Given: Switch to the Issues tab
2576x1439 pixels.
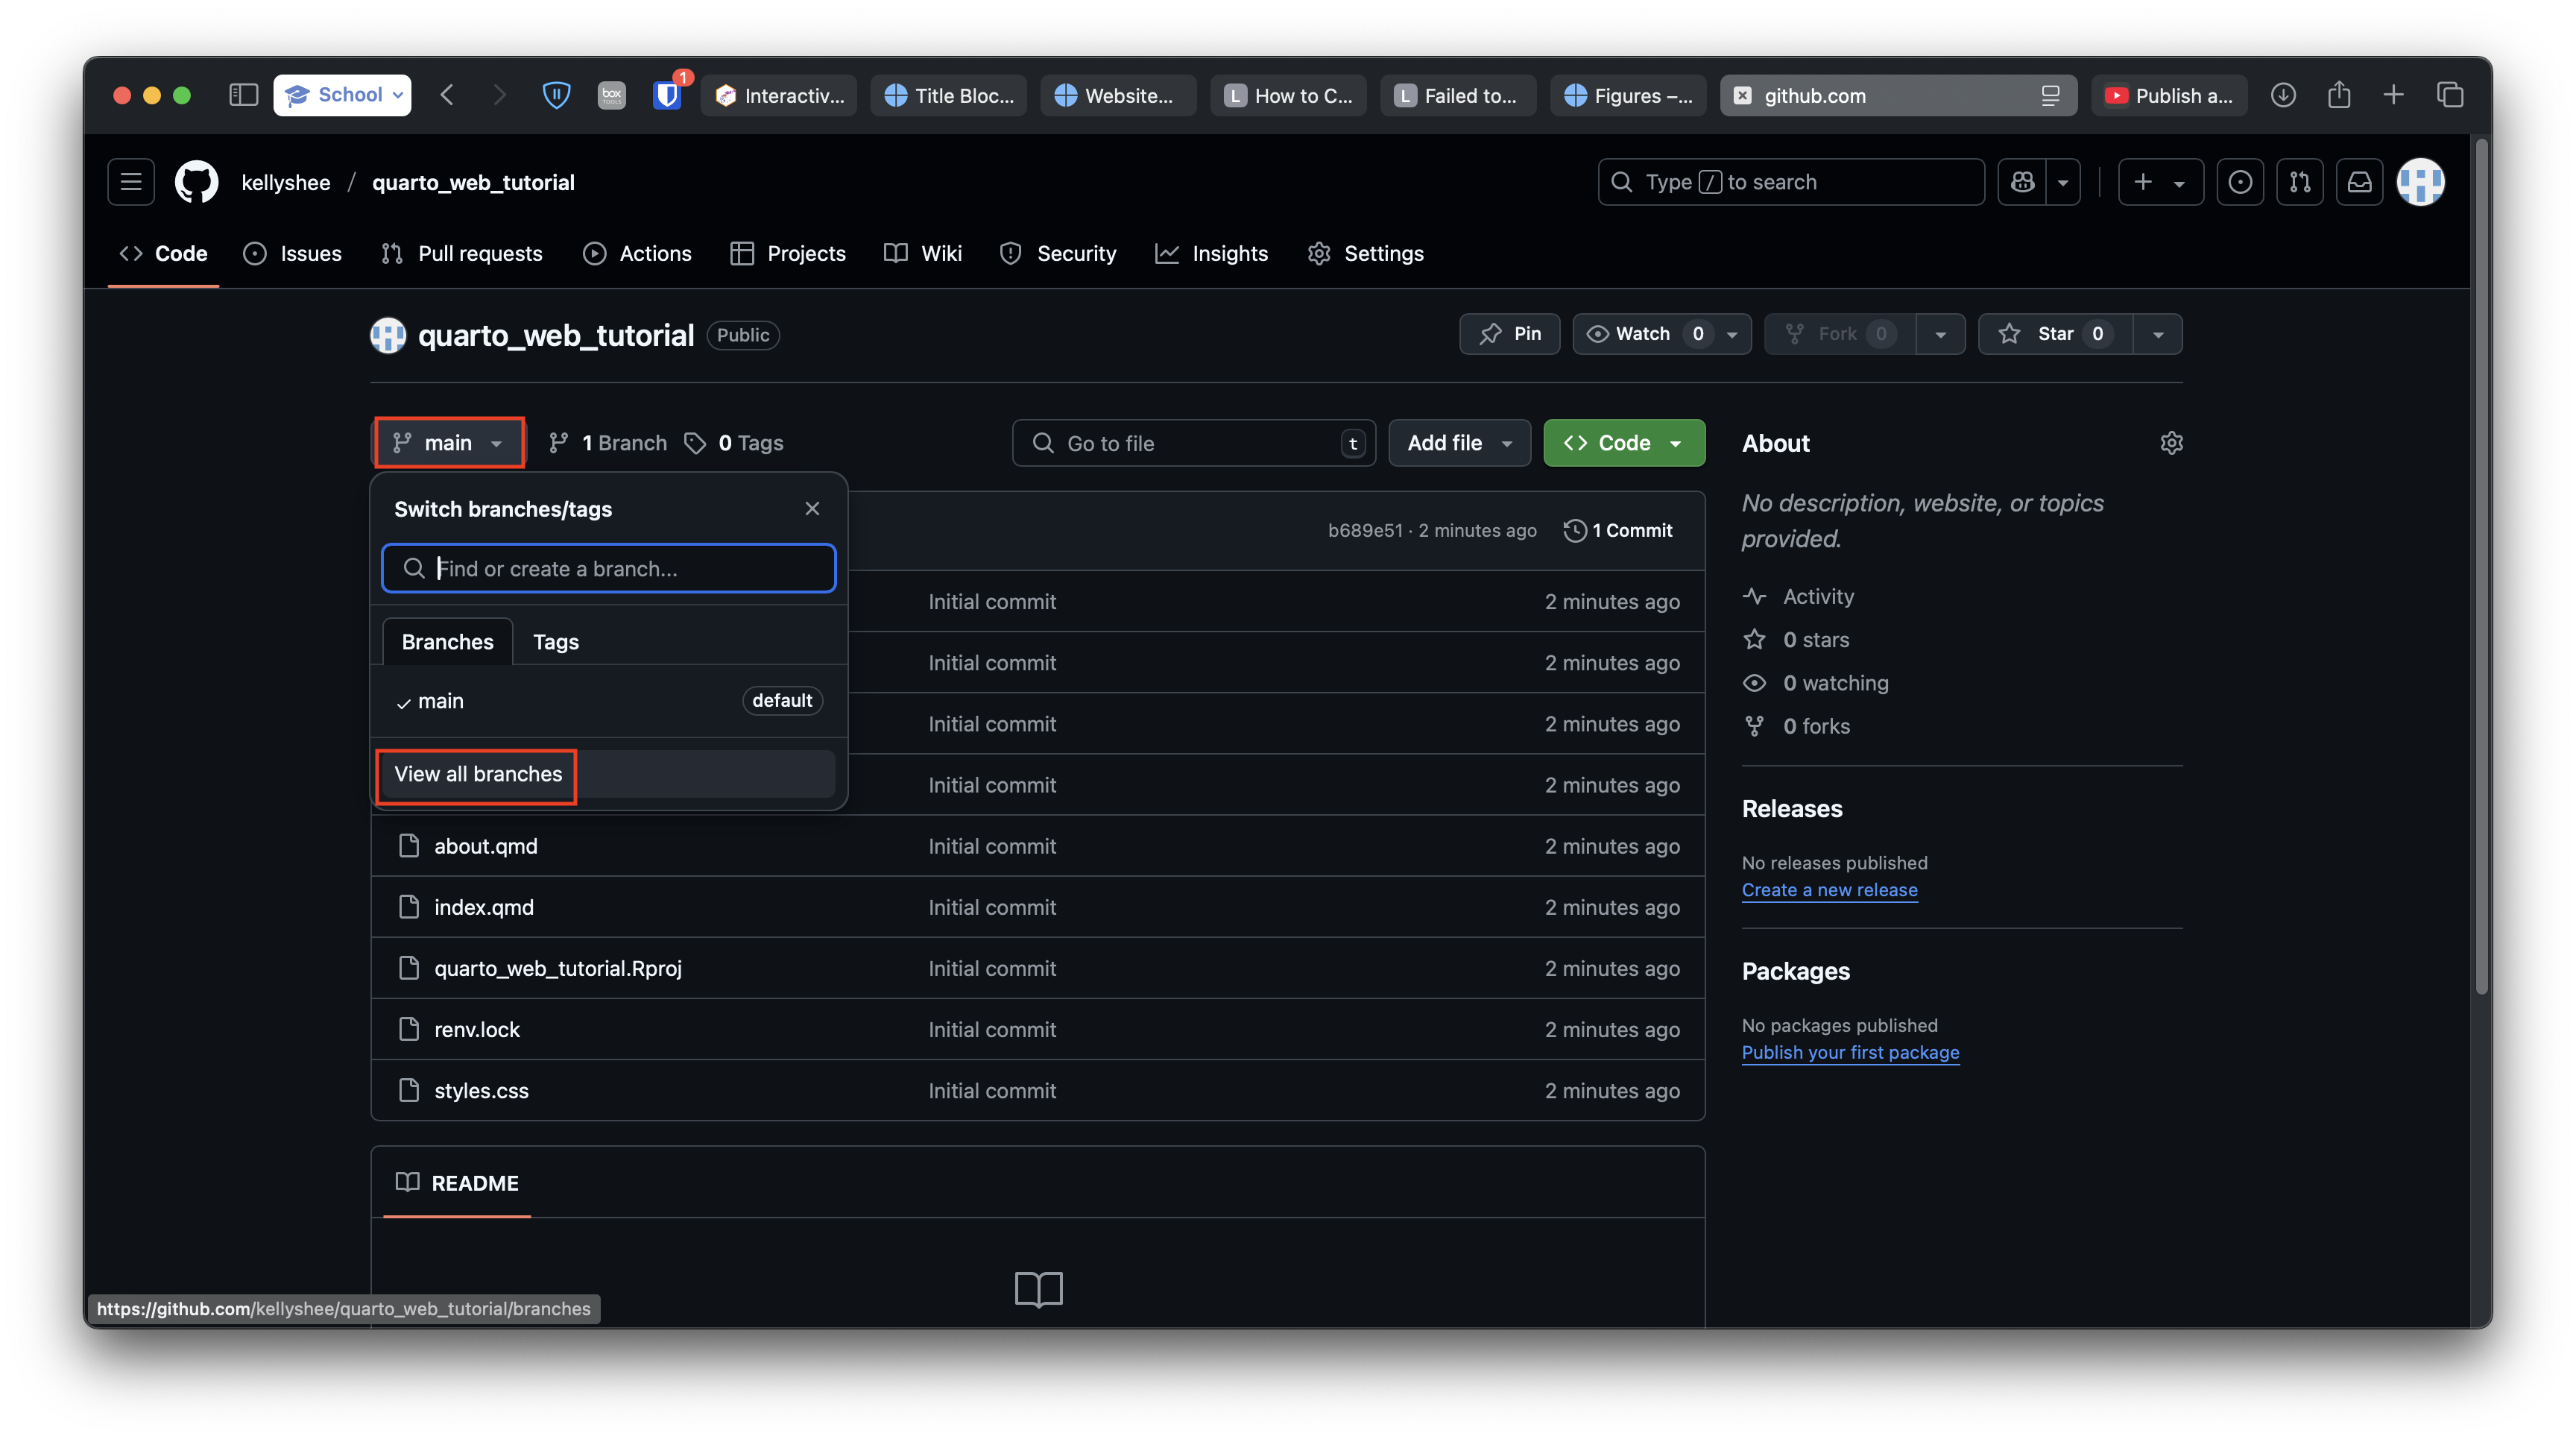Looking at the screenshot, I should tap(292, 254).
